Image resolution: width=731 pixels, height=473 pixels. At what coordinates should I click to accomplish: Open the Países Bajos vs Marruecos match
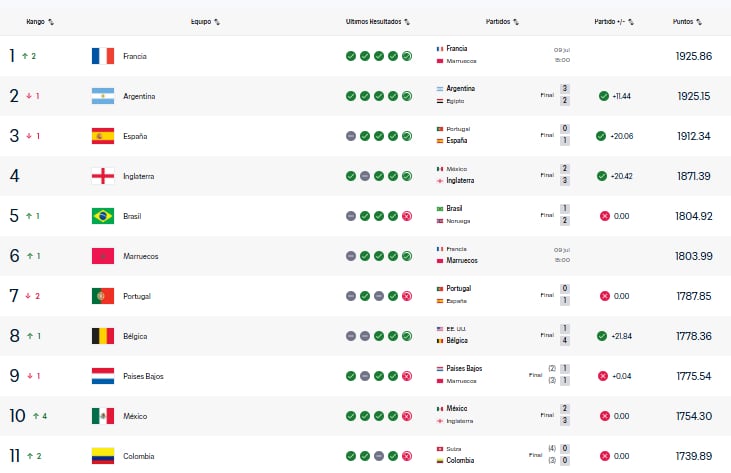coord(503,375)
